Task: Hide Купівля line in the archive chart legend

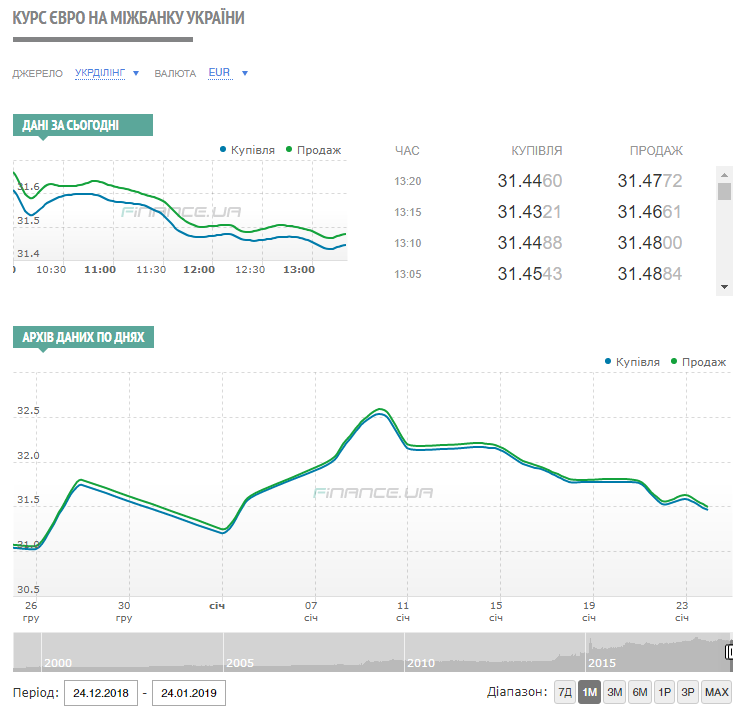Action: (x=632, y=361)
